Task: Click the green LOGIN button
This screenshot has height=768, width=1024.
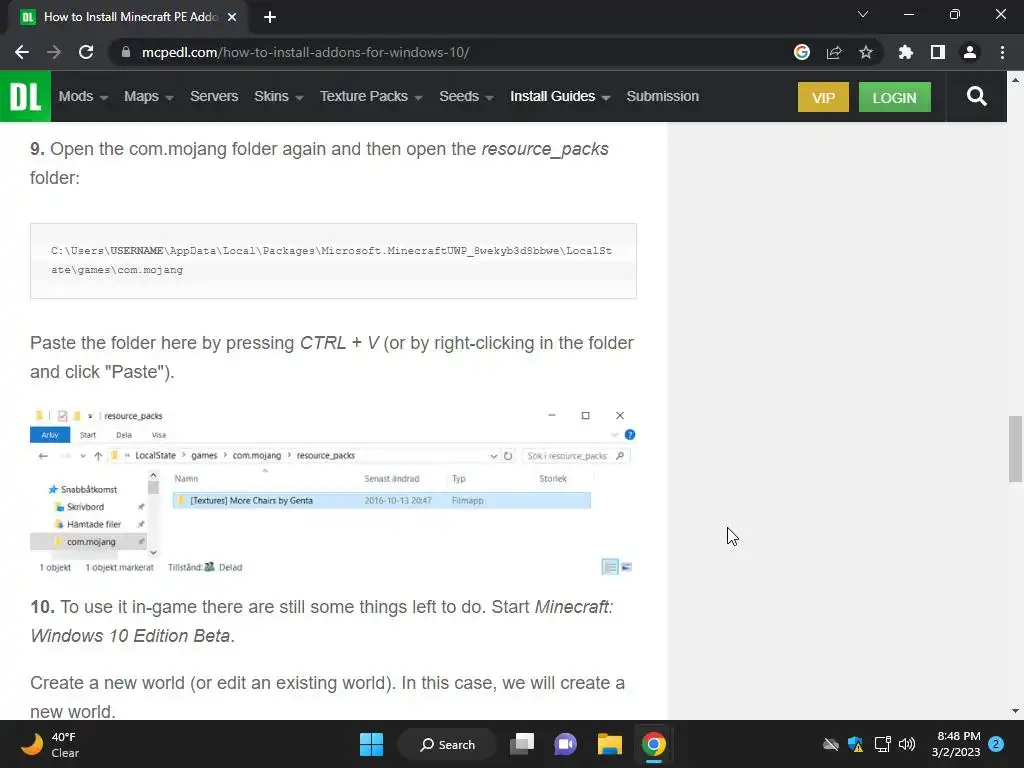Action: pos(894,97)
